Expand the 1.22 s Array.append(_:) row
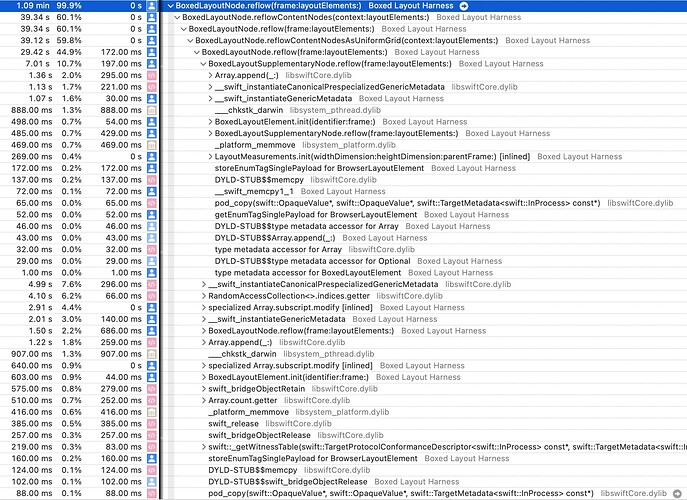Image resolution: width=687 pixels, height=500 pixels. tap(204, 343)
